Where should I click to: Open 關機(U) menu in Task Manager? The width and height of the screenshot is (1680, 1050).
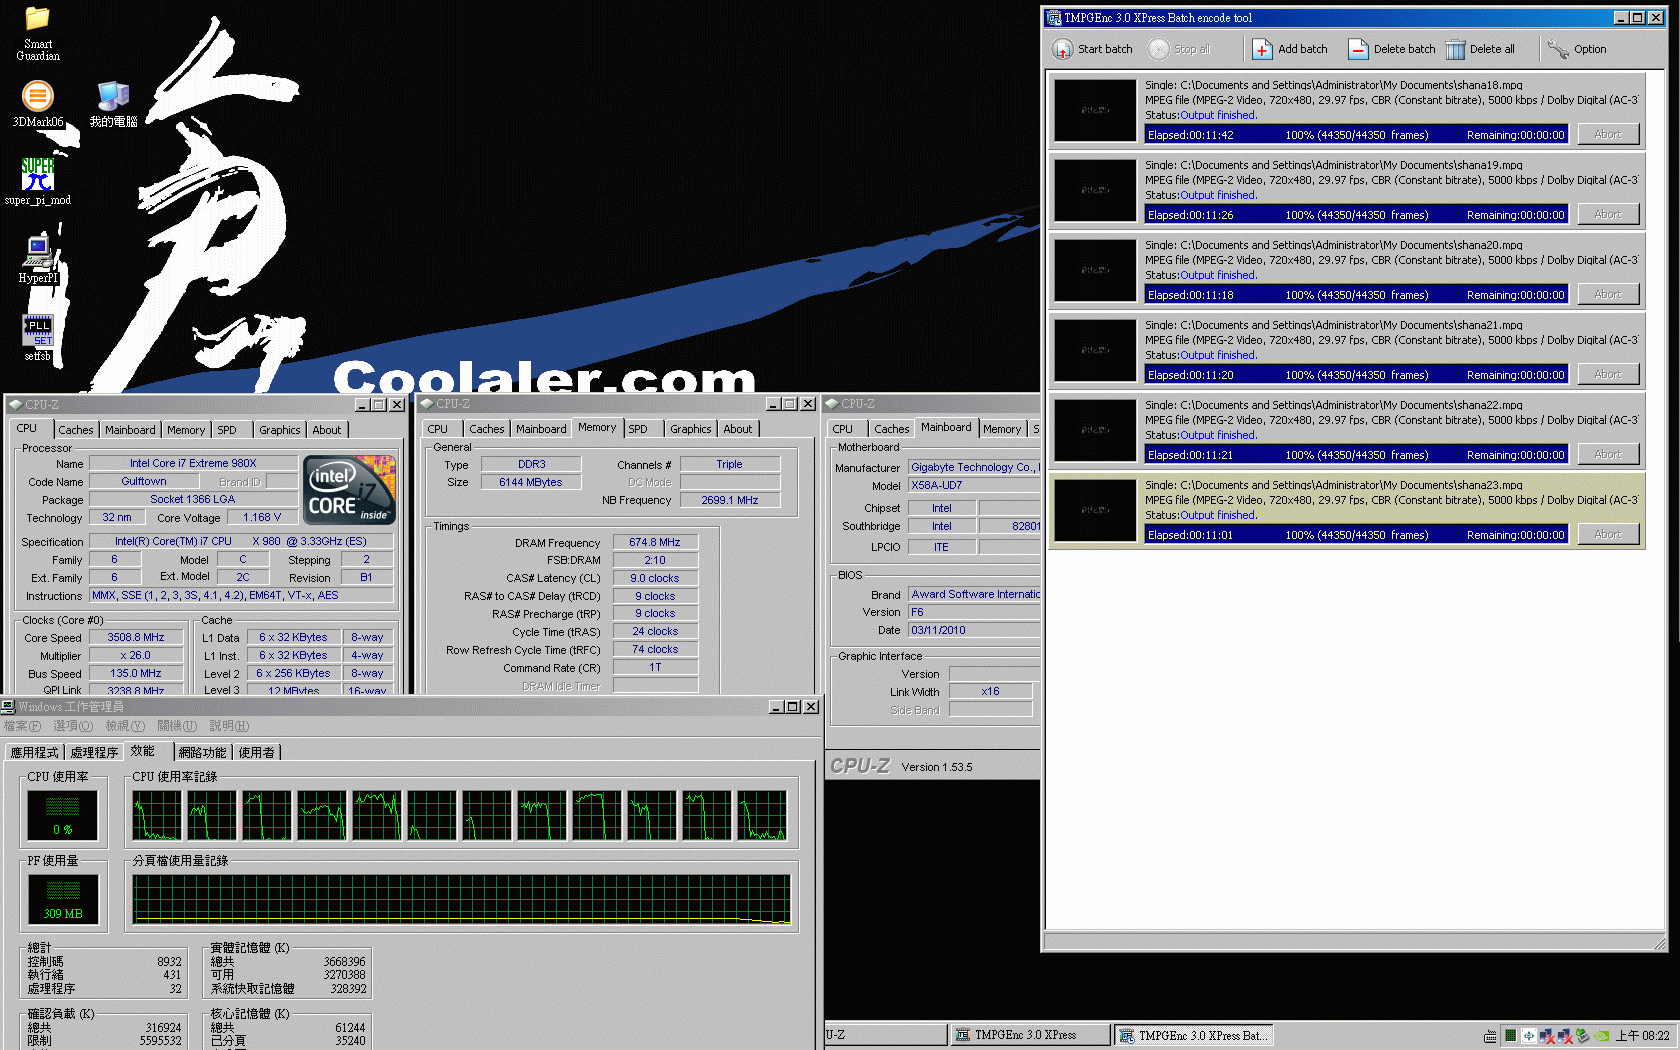click(x=177, y=726)
